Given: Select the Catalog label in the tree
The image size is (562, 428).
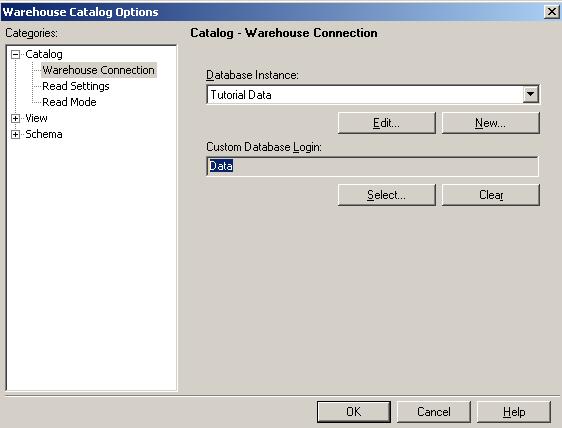Looking at the screenshot, I should pos(44,54).
